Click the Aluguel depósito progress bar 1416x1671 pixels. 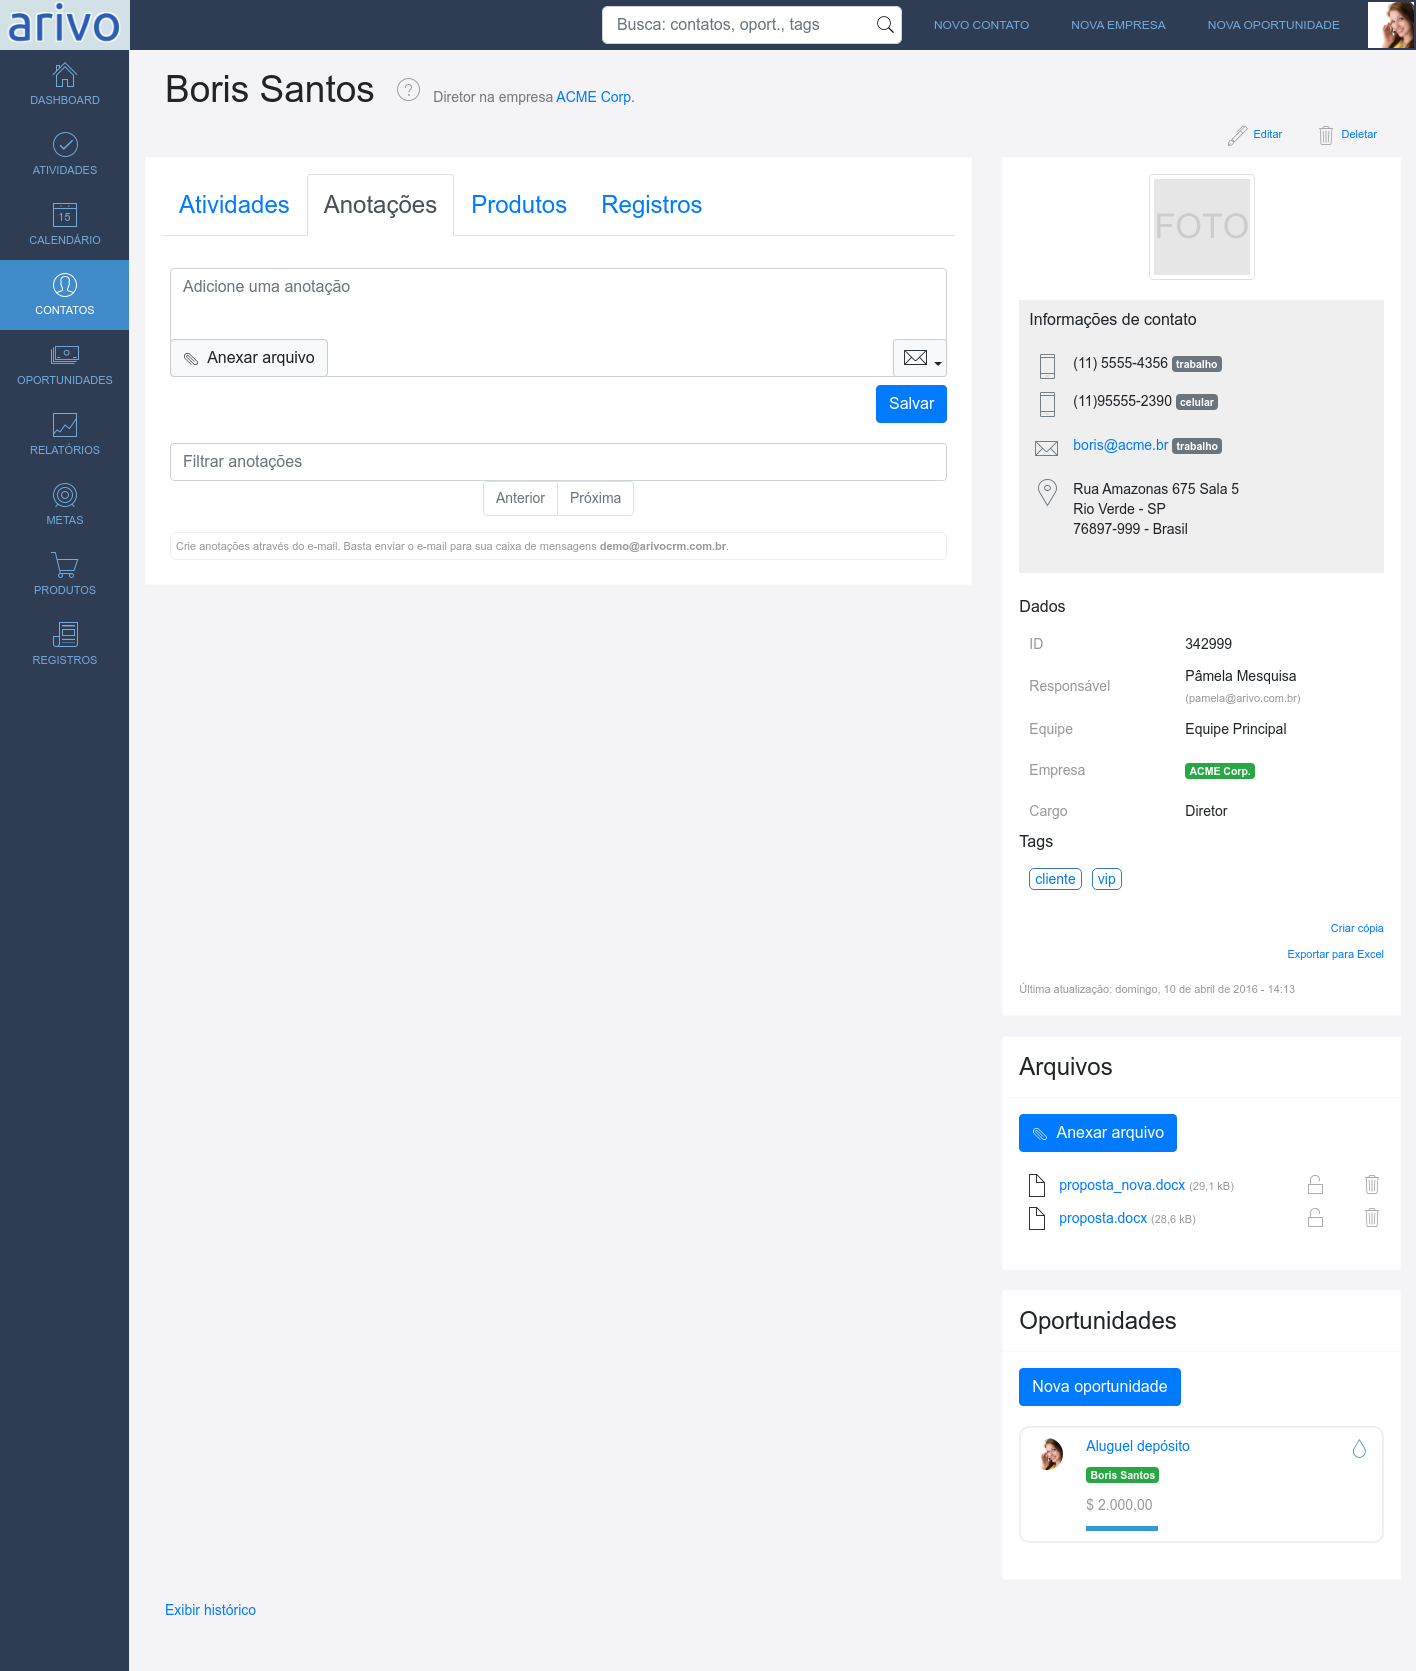click(x=1122, y=1528)
